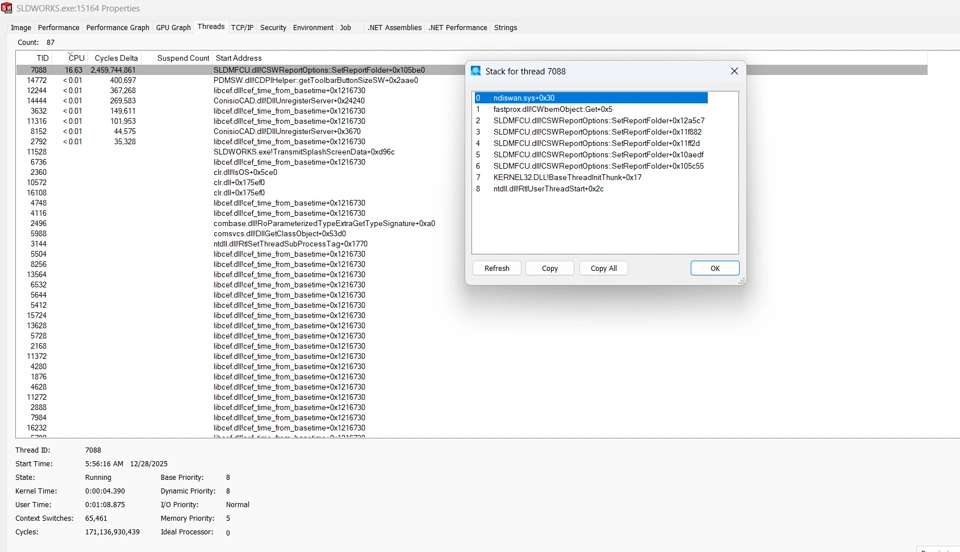Select the Threads tab

pos(211,27)
